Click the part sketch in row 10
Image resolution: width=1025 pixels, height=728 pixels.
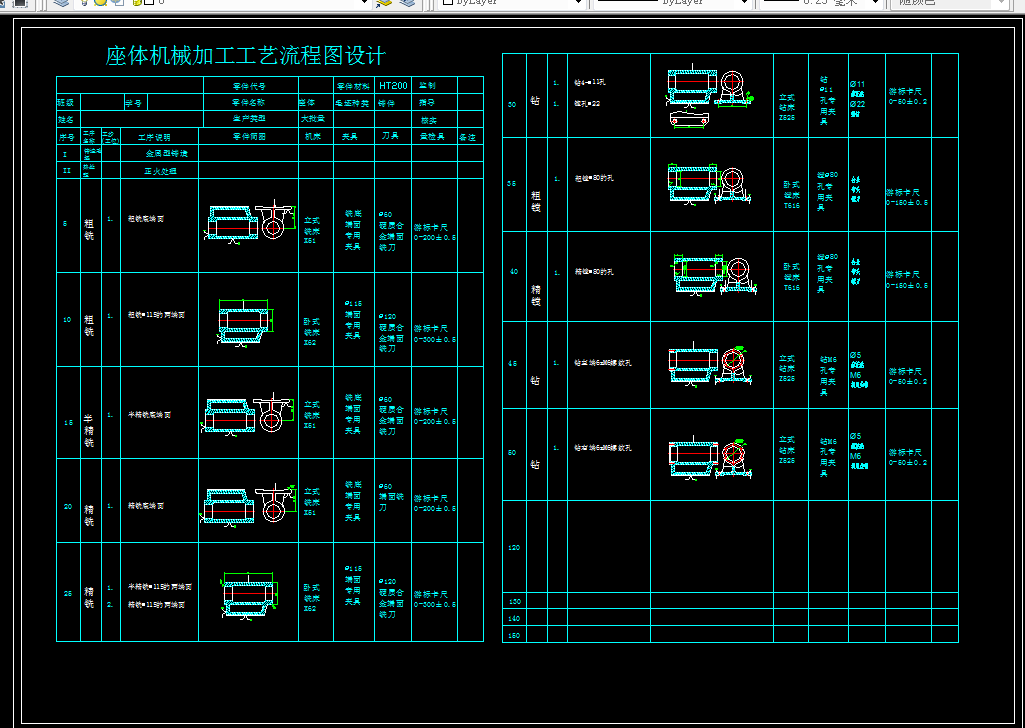[x=244, y=322]
